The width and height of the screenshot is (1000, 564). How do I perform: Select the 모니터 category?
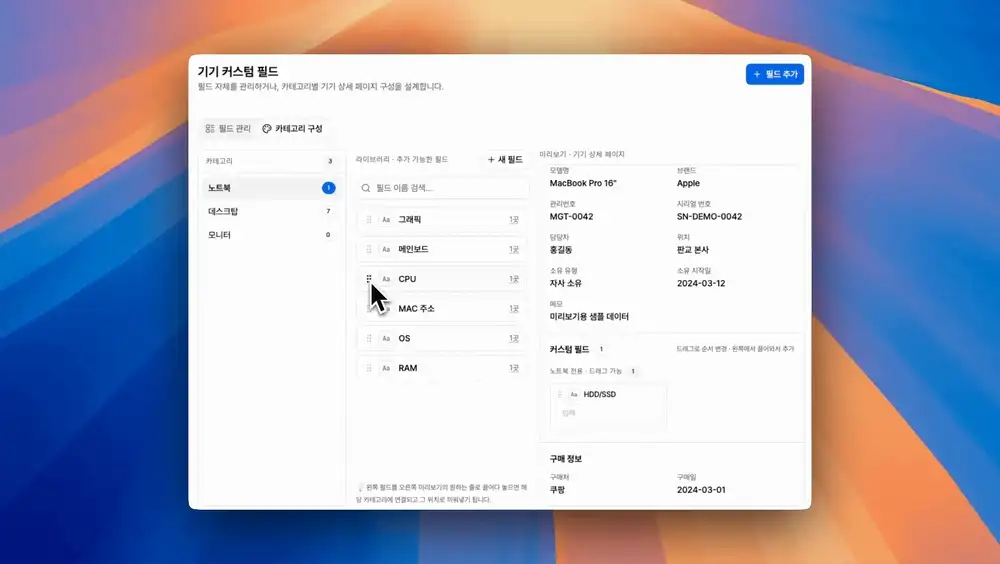pos(270,235)
